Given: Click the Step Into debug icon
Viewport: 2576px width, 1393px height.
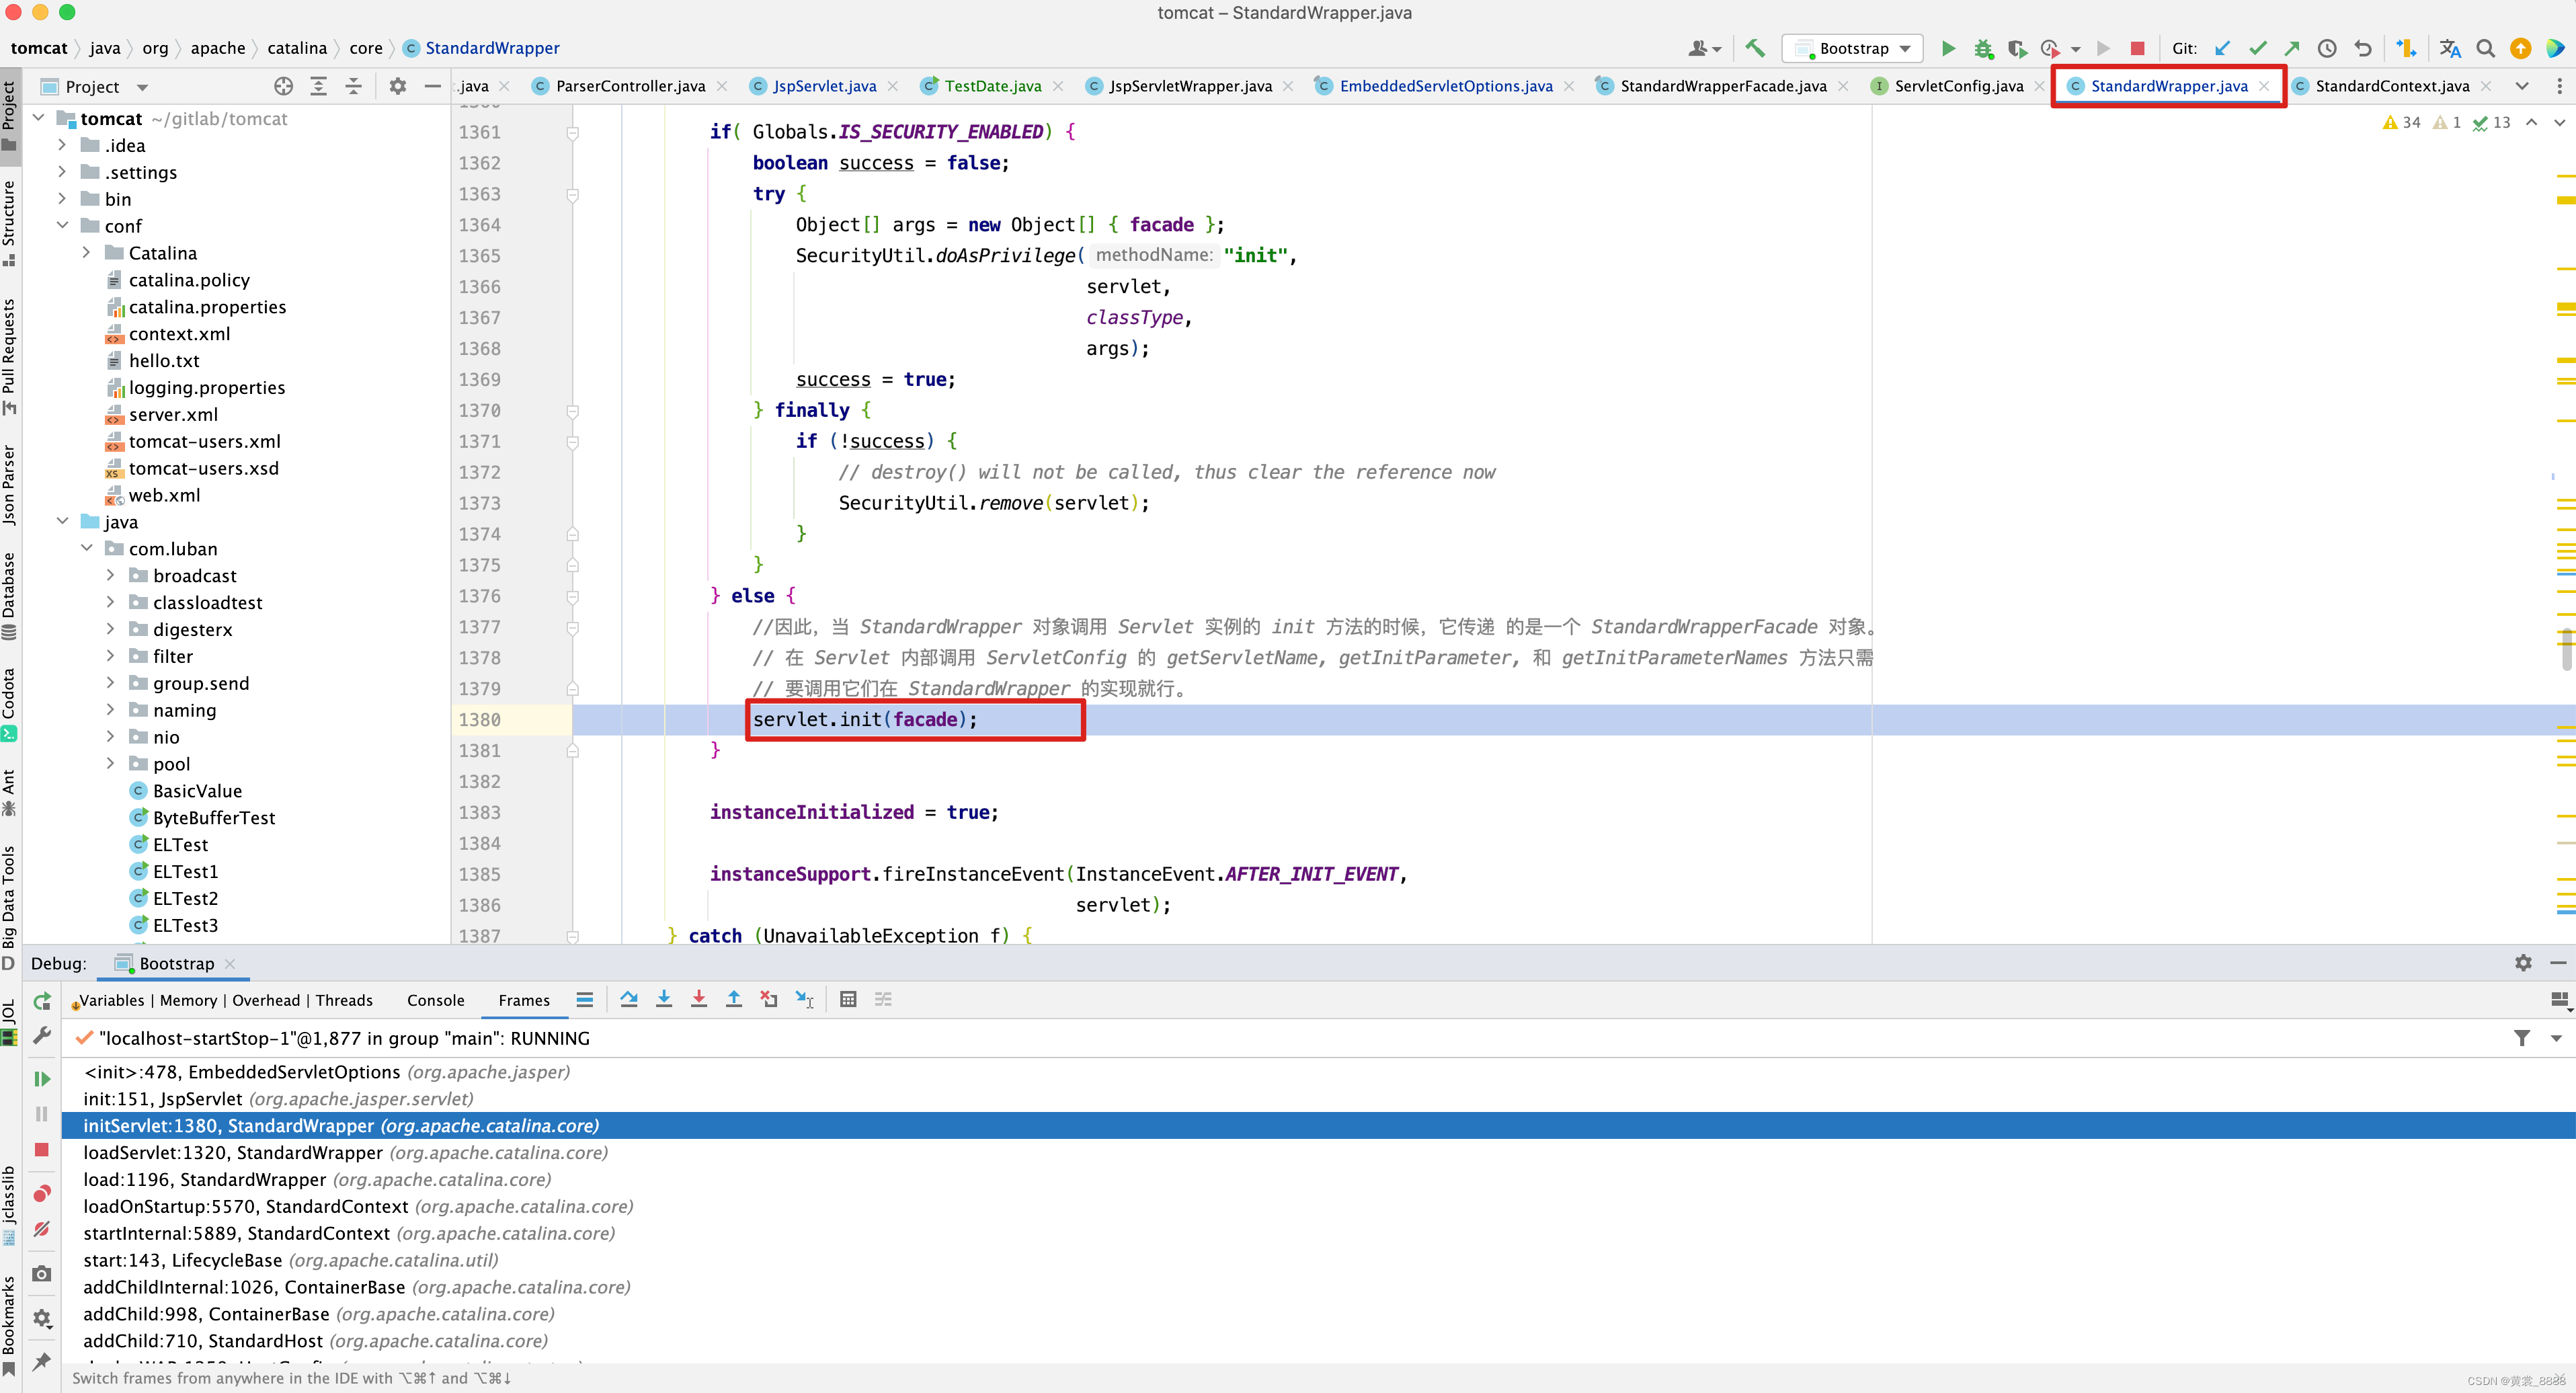Looking at the screenshot, I should pos(664,999).
